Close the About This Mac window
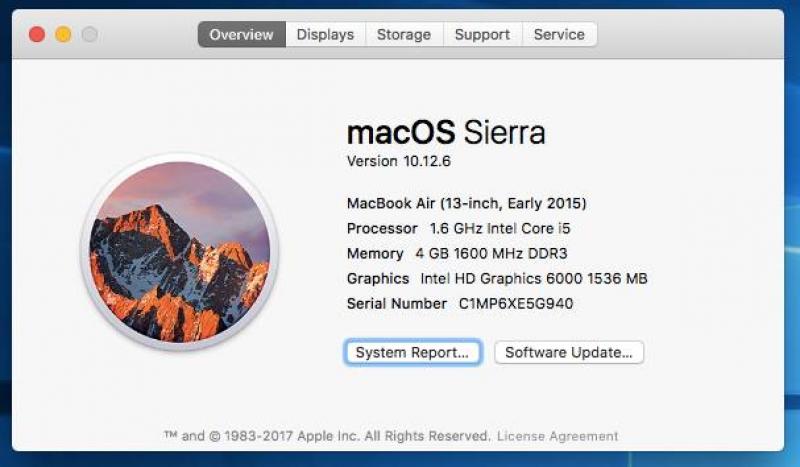800x467 pixels. coord(37,35)
